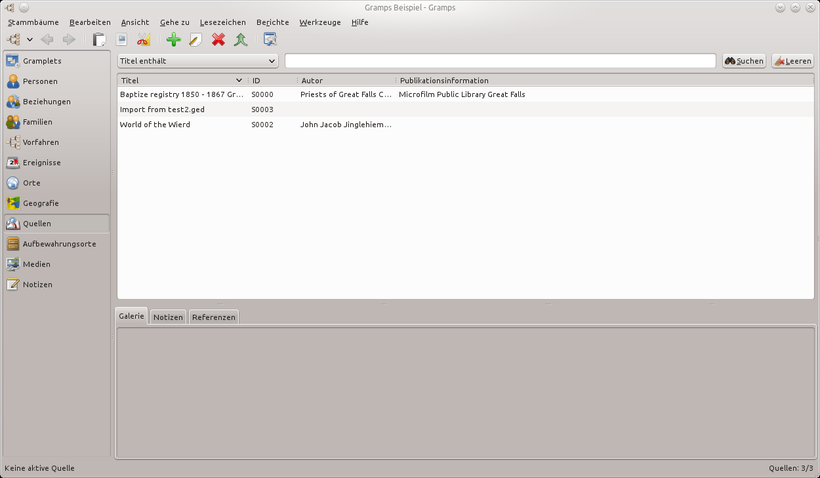820x478 pixels.
Task: Open the column configuration toolbar icon
Action: tap(270, 39)
